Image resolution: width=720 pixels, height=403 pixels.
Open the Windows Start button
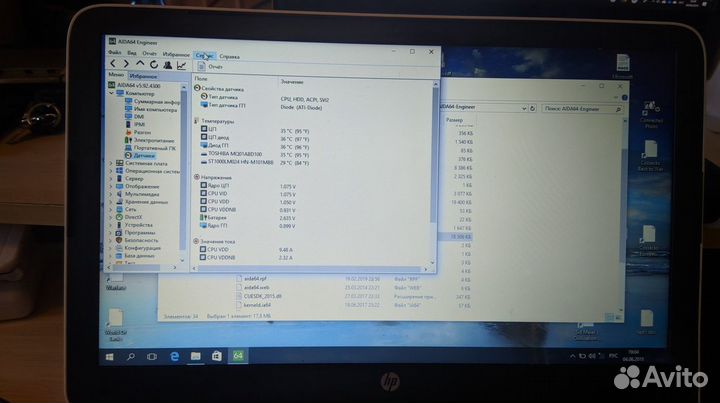[x=110, y=357]
